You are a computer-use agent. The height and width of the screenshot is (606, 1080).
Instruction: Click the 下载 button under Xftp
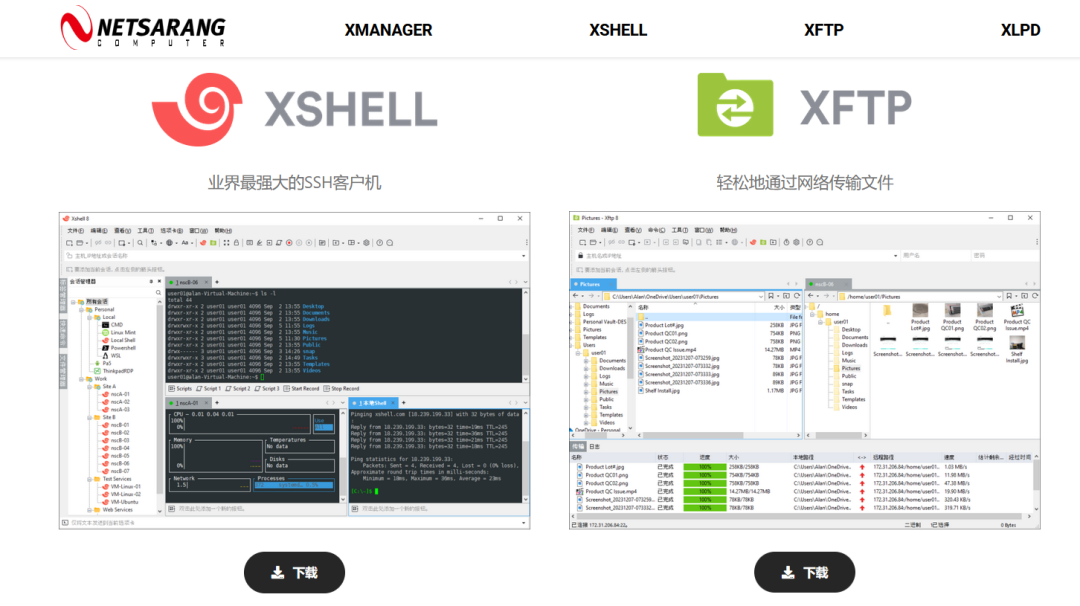[804, 572]
